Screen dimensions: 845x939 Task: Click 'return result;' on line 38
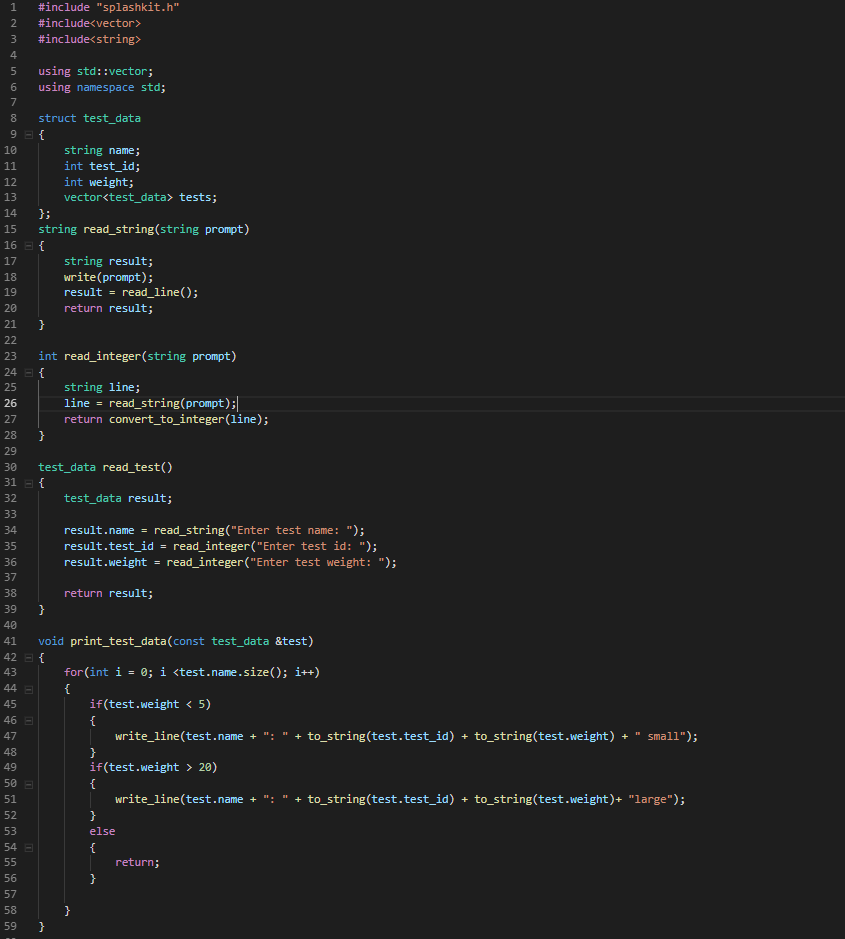pos(108,593)
